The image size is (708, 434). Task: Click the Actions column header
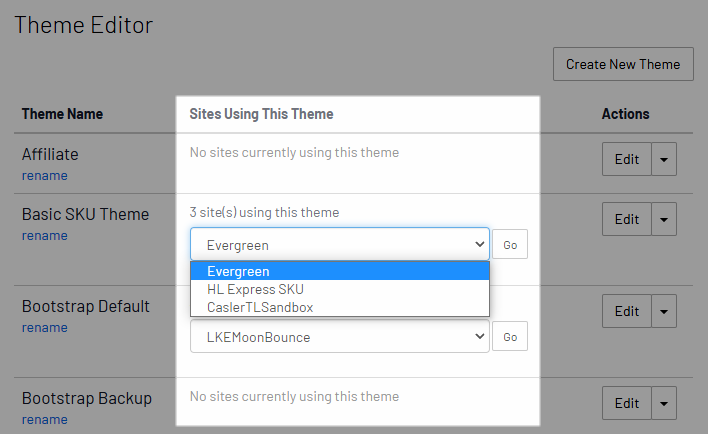tap(625, 114)
